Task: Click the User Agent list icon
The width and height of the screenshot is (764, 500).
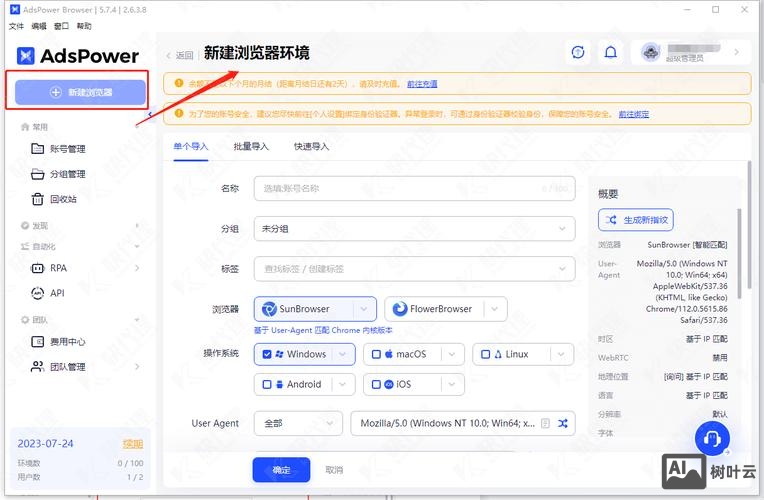Action: pyautogui.click(x=546, y=423)
